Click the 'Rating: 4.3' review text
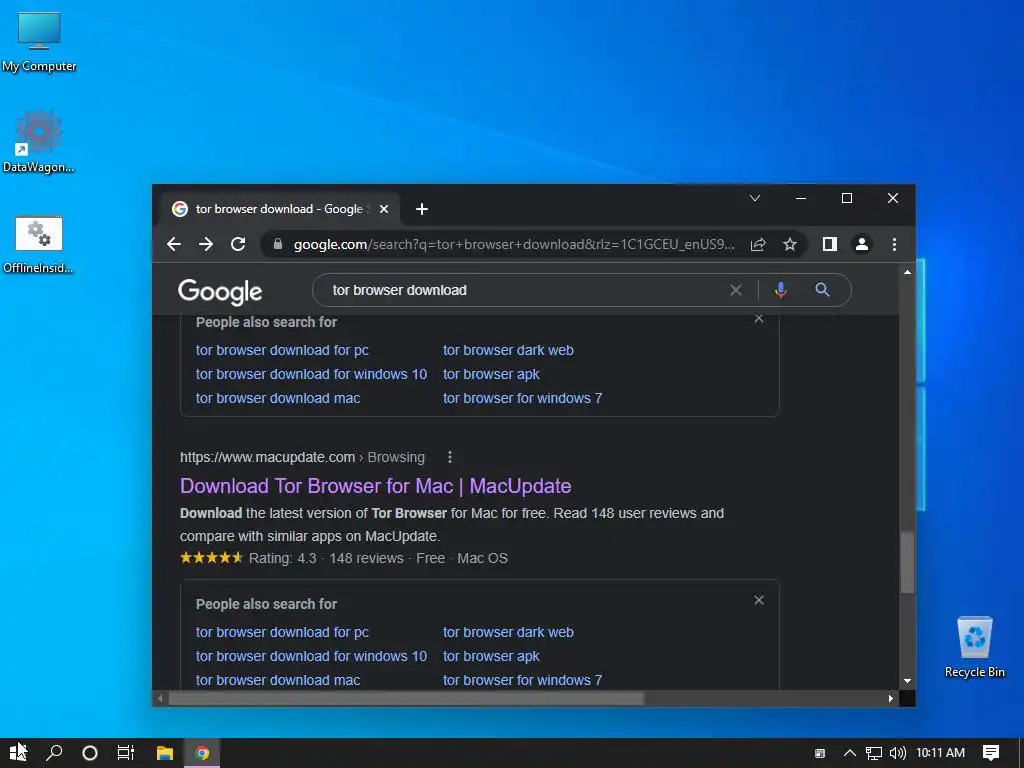Viewport: 1024px width, 768px height. (282, 558)
